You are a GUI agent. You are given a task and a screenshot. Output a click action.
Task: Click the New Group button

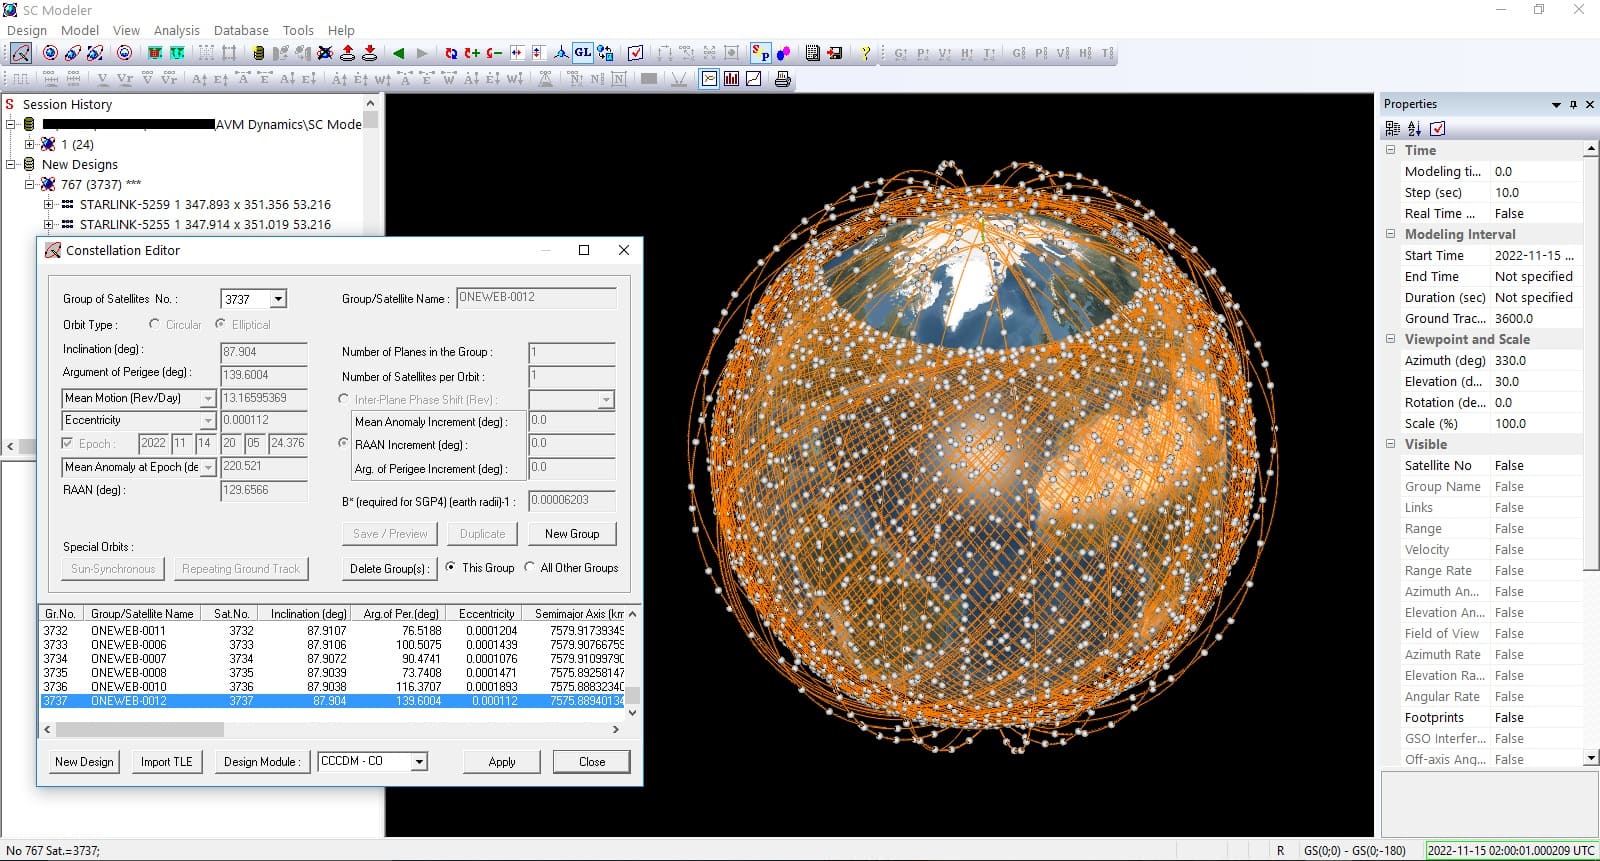pyautogui.click(x=572, y=534)
